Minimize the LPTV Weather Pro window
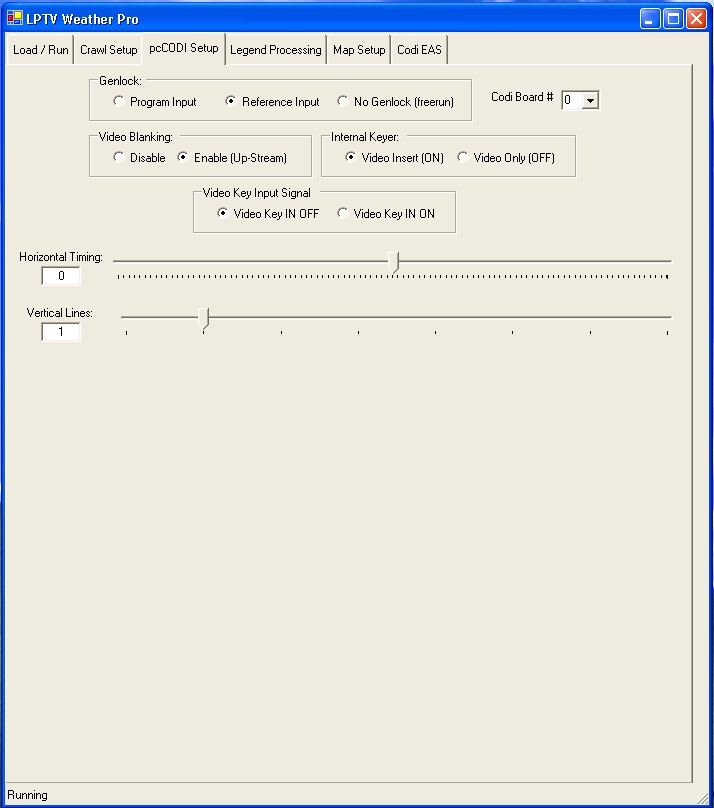The height and width of the screenshot is (808, 714). 650,19
